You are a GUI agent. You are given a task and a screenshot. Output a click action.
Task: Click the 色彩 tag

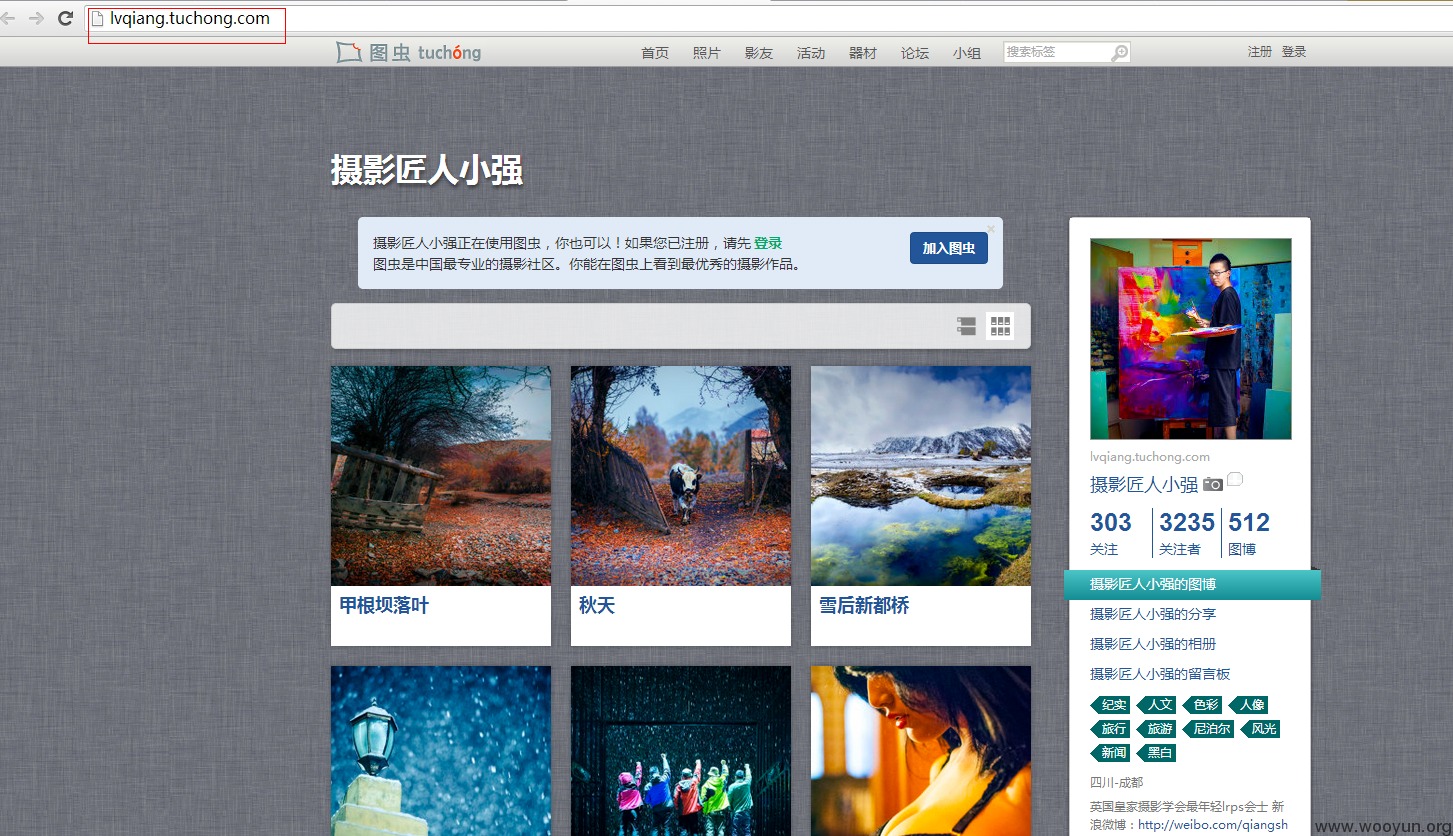click(1204, 705)
